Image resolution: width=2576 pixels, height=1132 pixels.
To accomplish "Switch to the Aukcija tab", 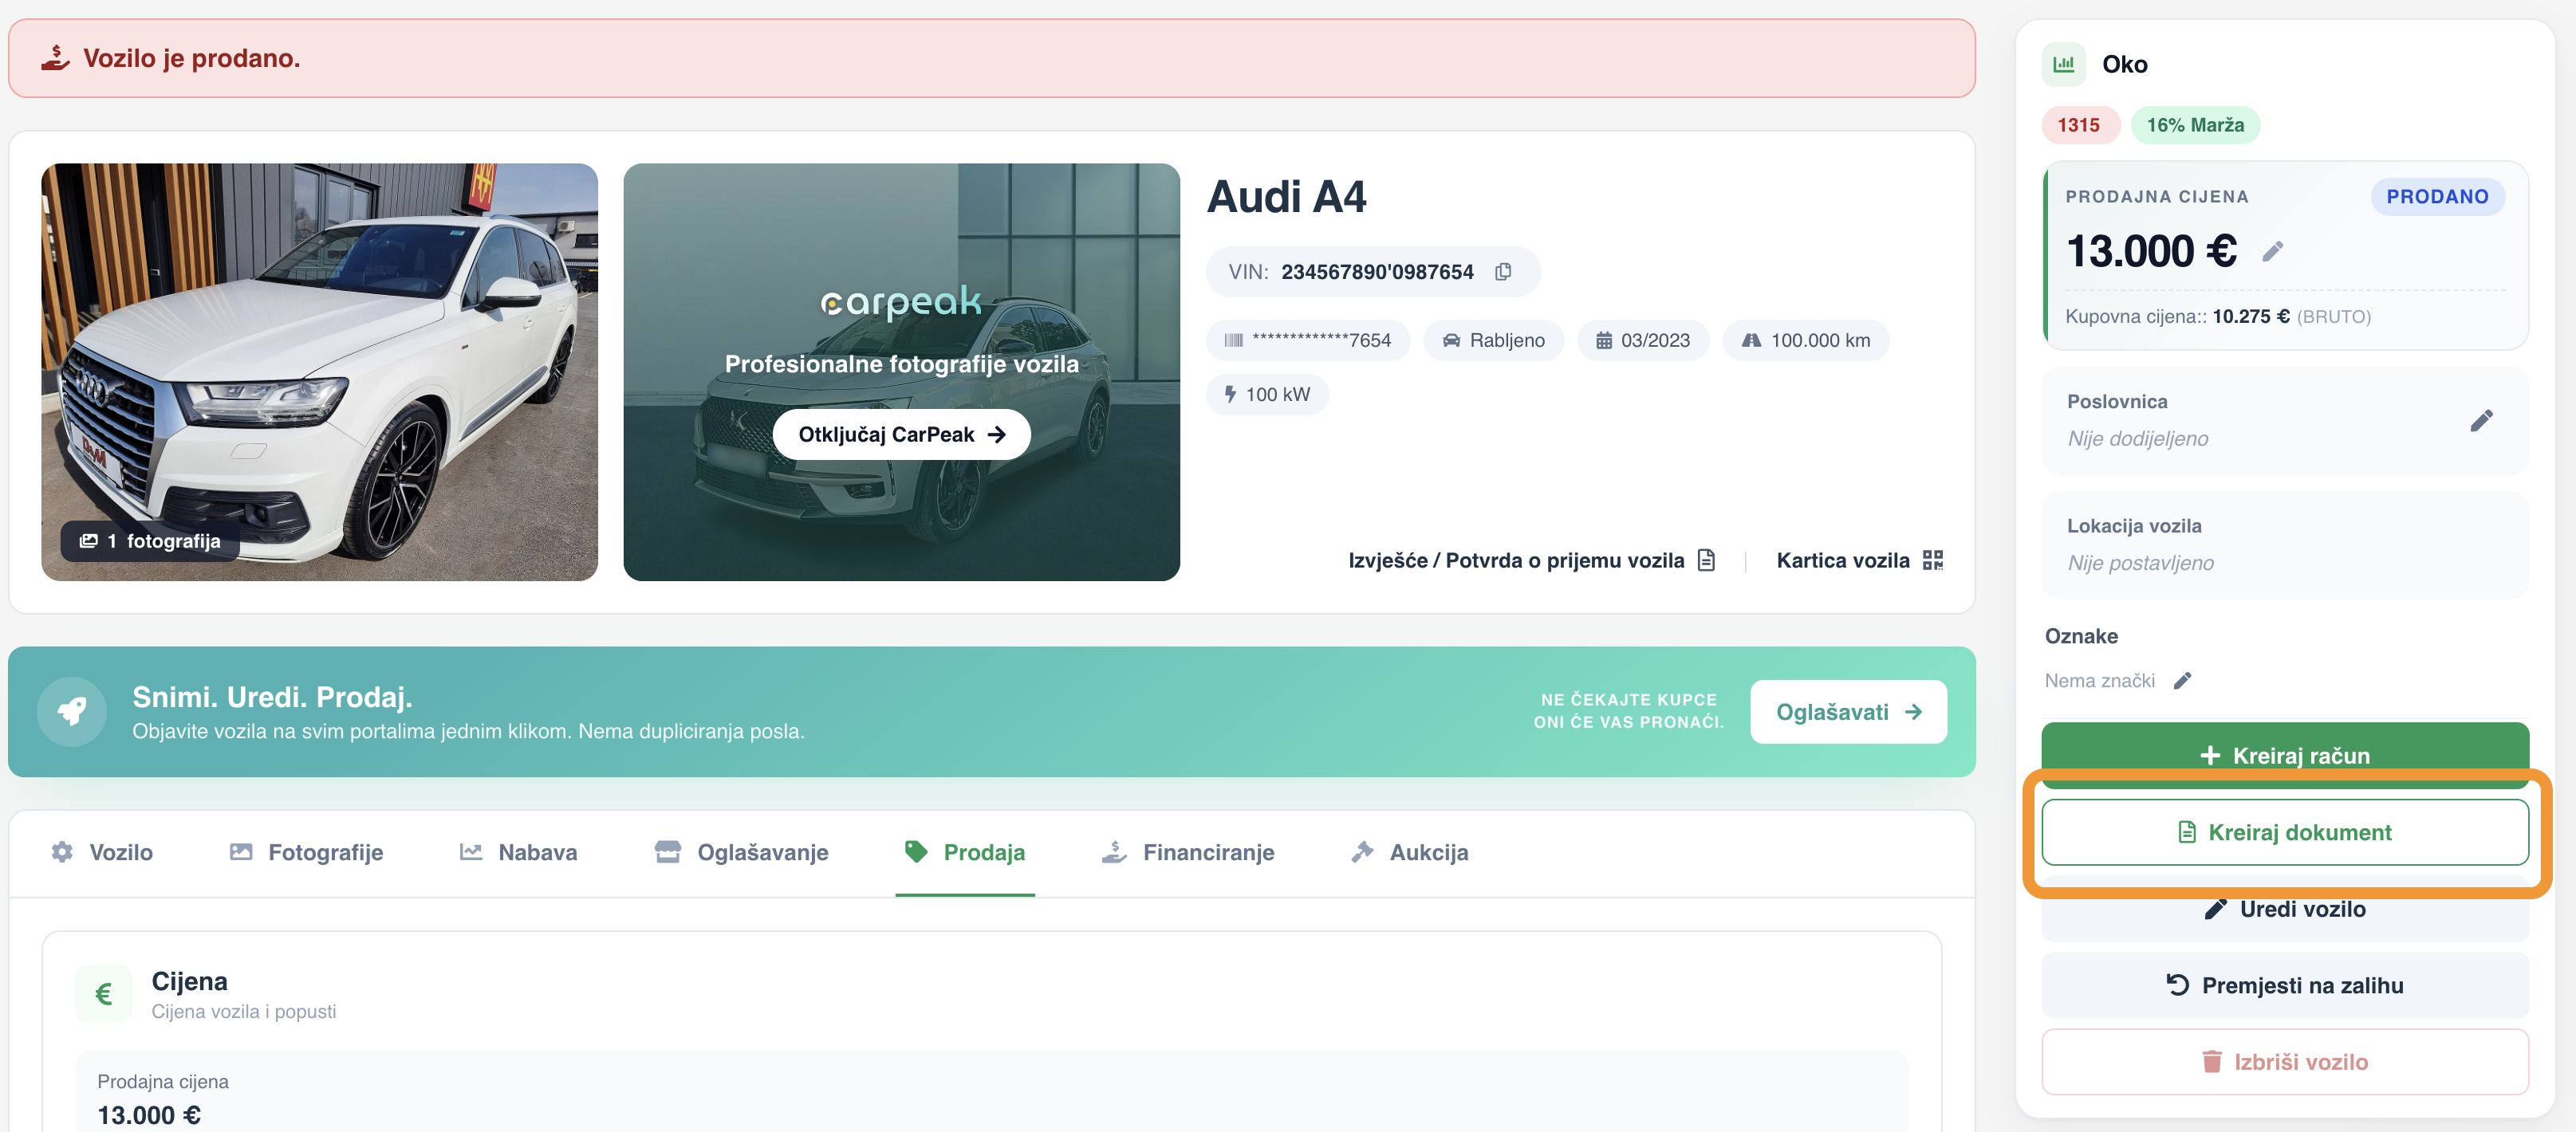I will [1410, 852].
